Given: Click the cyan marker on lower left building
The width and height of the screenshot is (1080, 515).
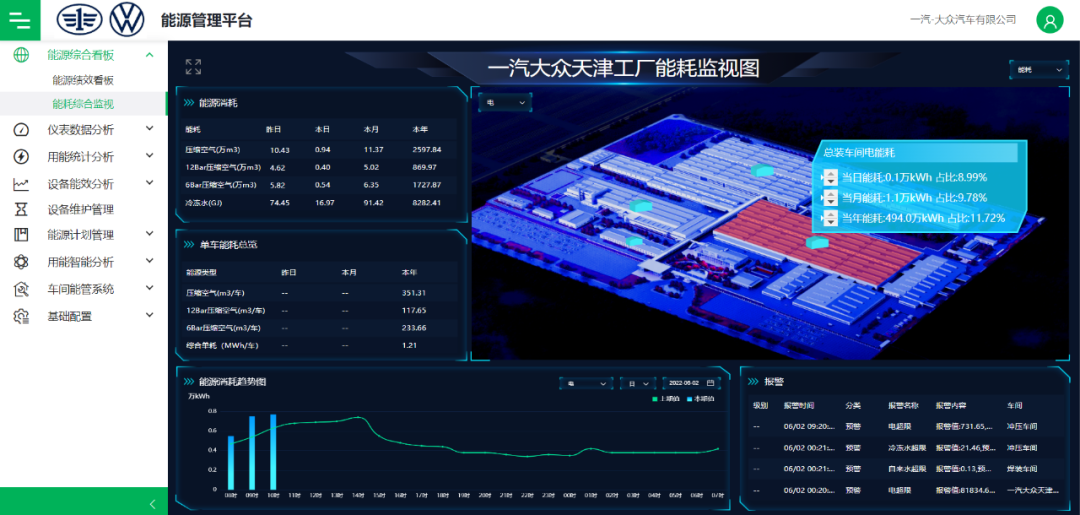Looking at the screenshot, I should coord(632,241).
